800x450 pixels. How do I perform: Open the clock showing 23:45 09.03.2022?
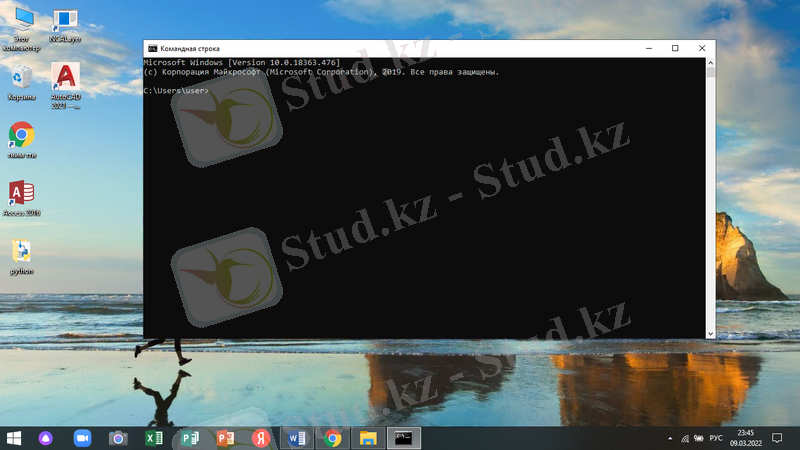(745, 438)
